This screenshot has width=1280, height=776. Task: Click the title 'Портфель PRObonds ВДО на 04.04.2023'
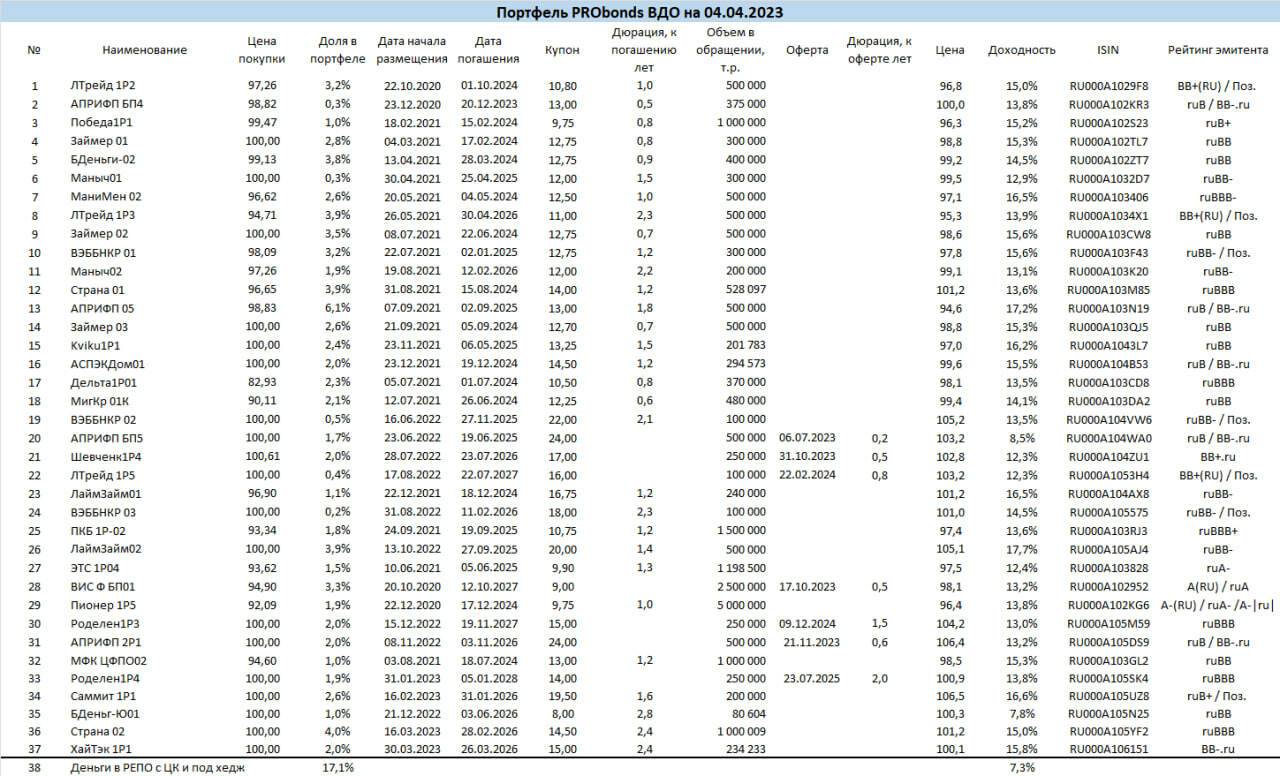coord(640,12)
